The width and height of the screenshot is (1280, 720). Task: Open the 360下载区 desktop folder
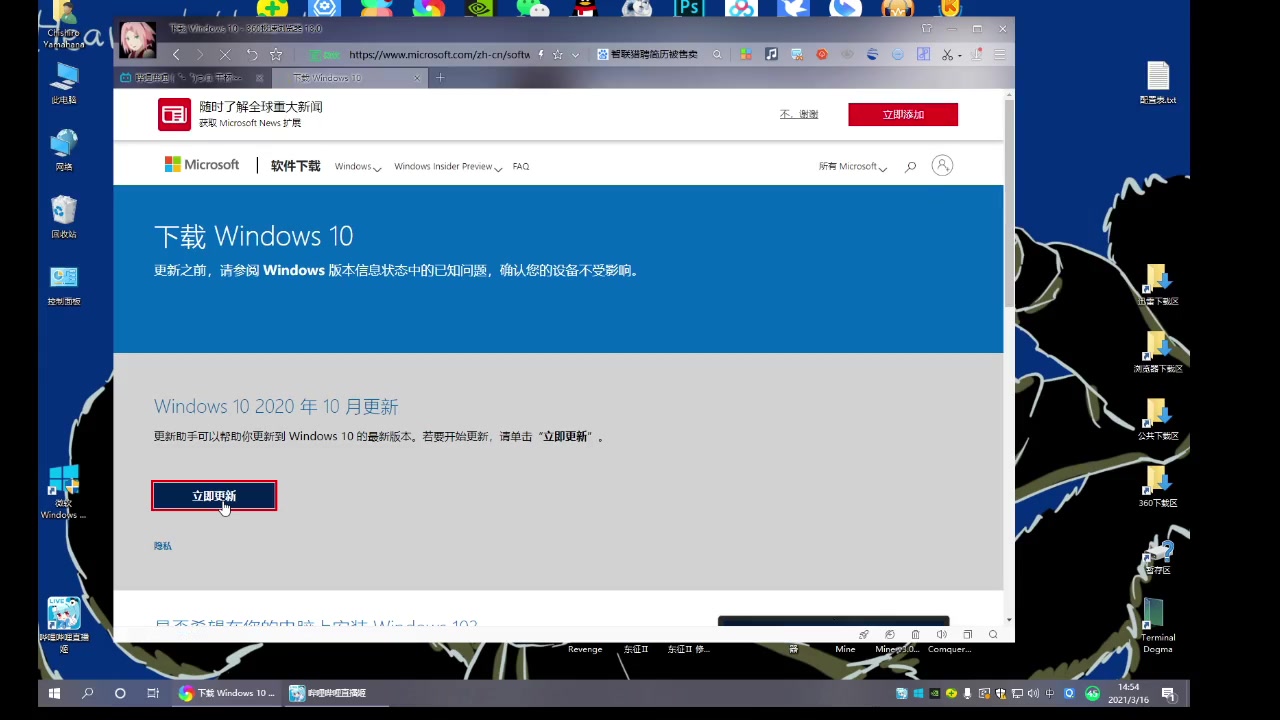[x=1158, y=487]
